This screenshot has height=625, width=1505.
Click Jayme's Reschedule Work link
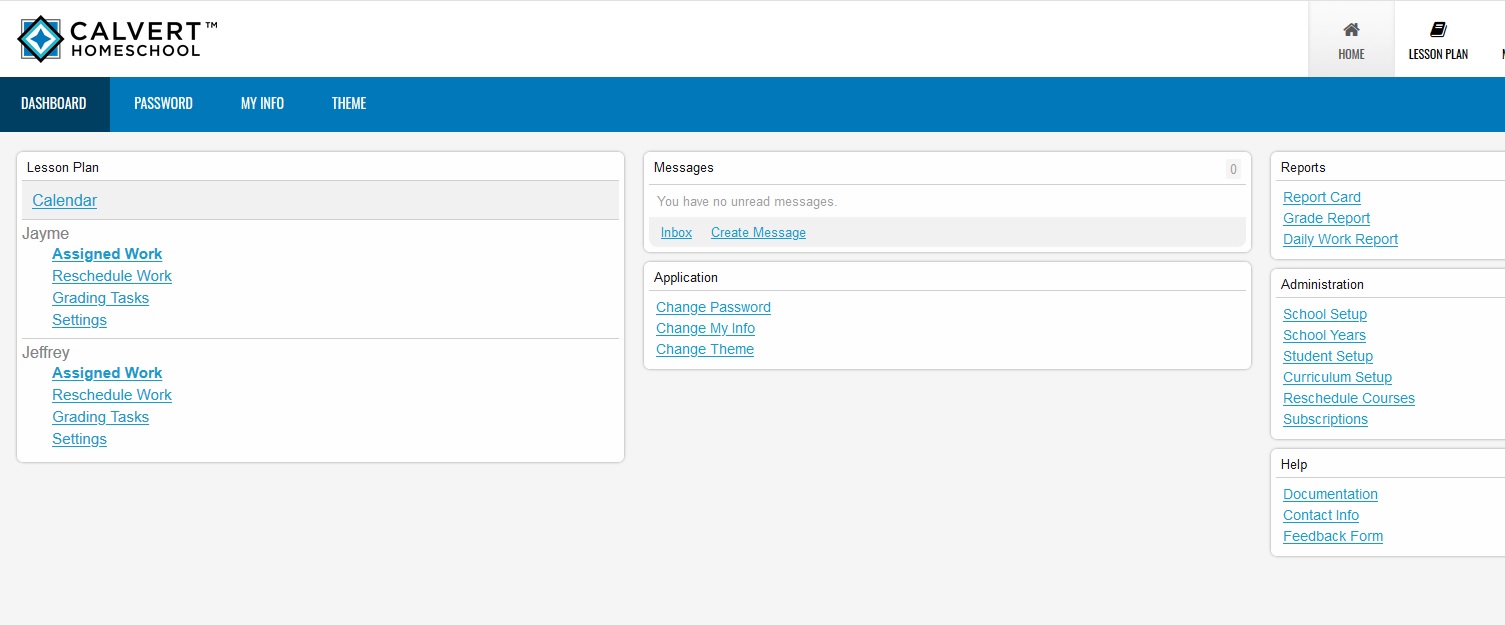tap(112, 276)
